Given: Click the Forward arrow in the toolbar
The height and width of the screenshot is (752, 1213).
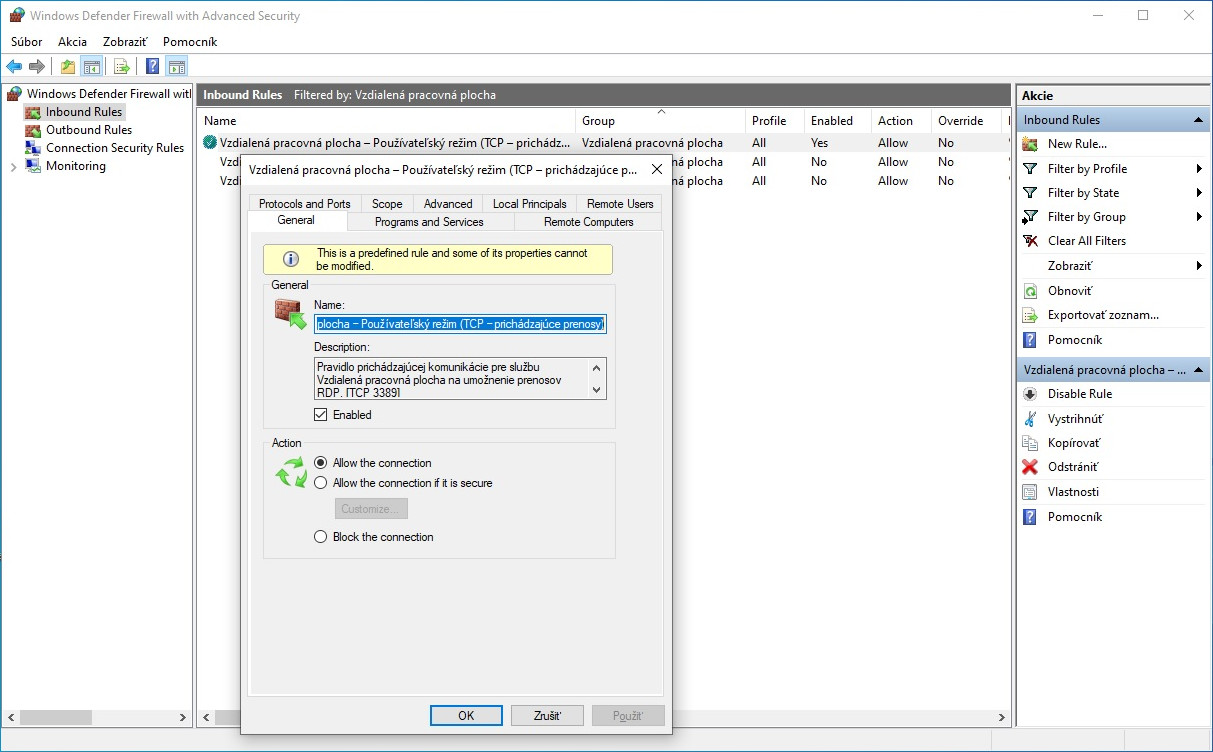Looking at the screenshot, I should (x=37, y=67).
